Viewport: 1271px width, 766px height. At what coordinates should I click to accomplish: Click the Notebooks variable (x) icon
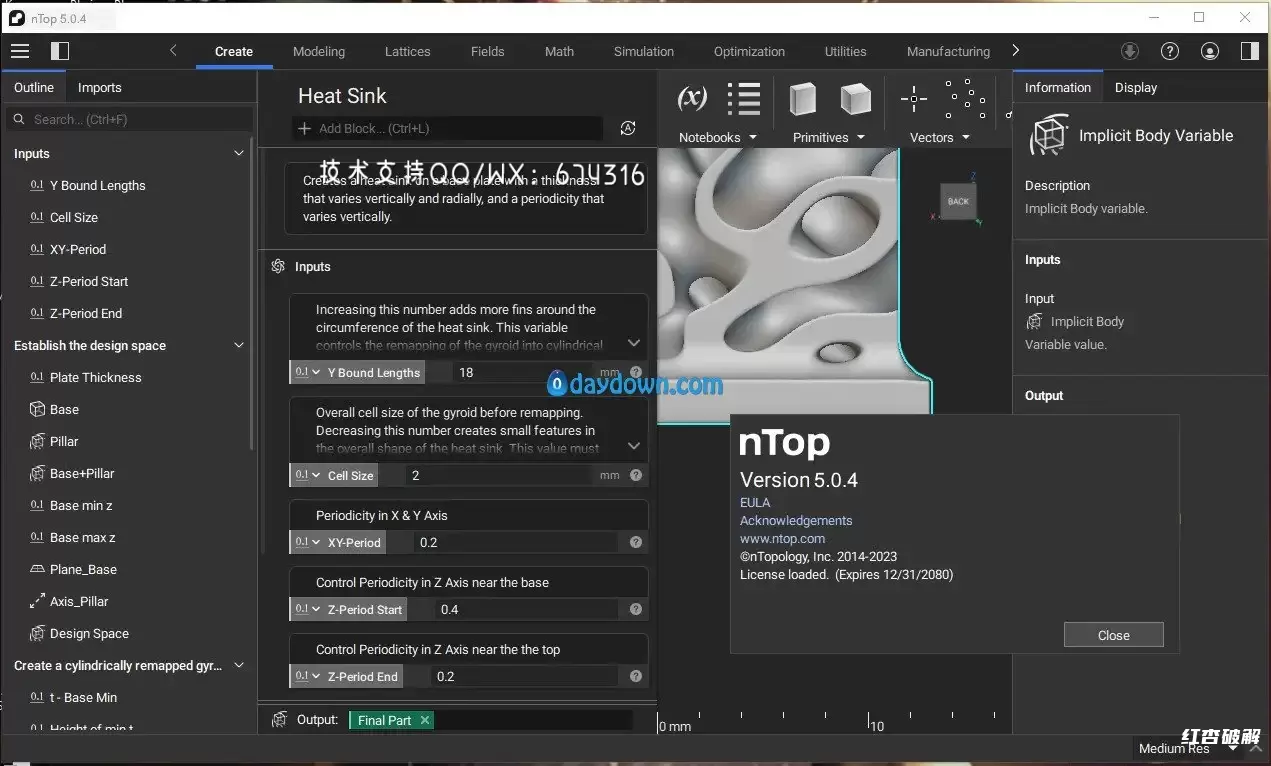pyautogui.click(x=692, y=98)
